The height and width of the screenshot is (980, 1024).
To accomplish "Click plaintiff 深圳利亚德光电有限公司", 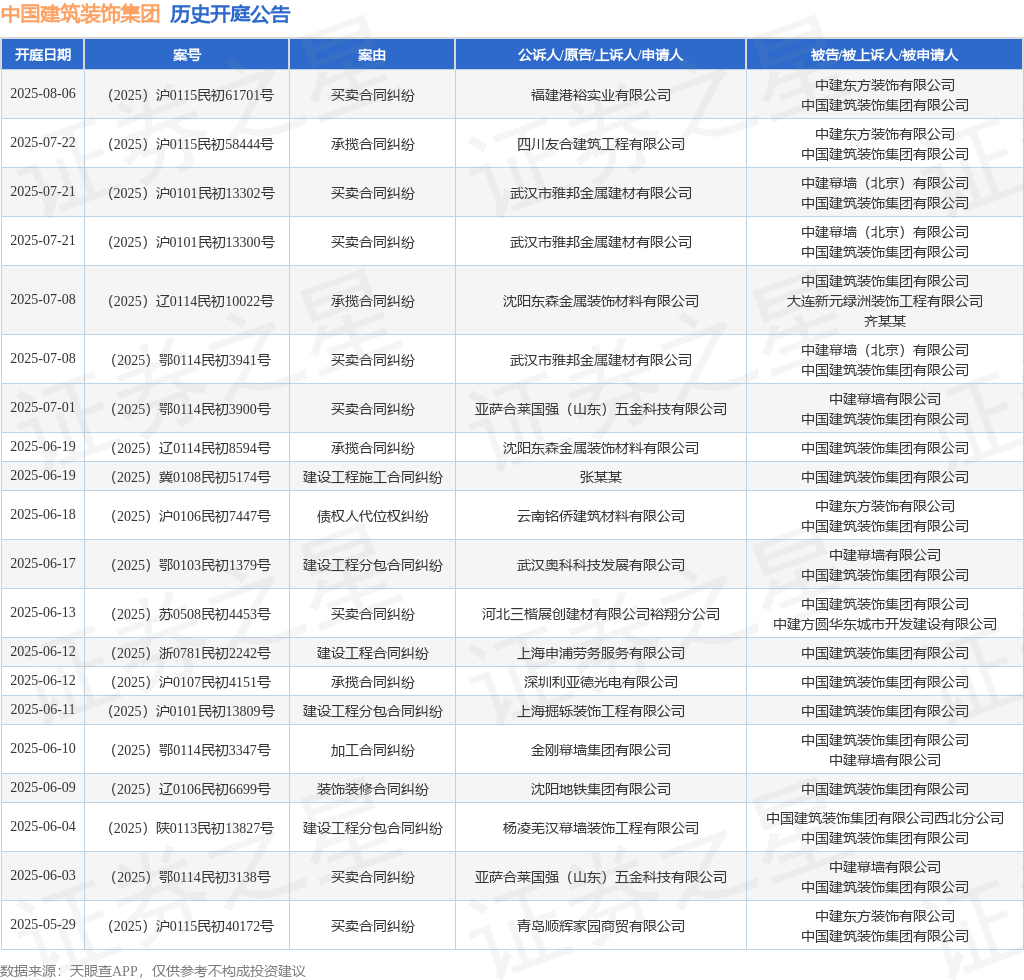I will [601, 682].
